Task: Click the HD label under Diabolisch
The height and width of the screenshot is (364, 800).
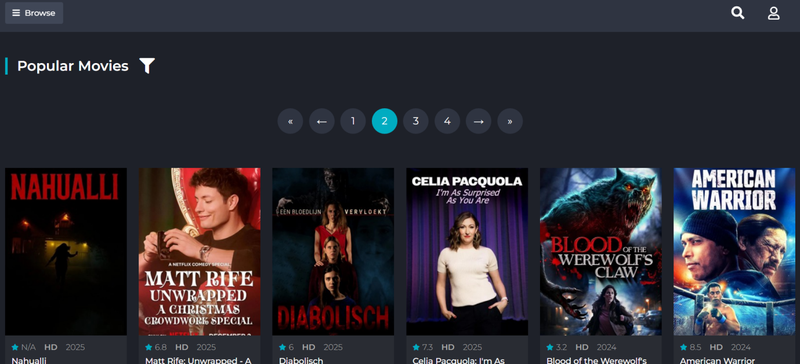Action: pyautogui.click(x=309, y=347)
